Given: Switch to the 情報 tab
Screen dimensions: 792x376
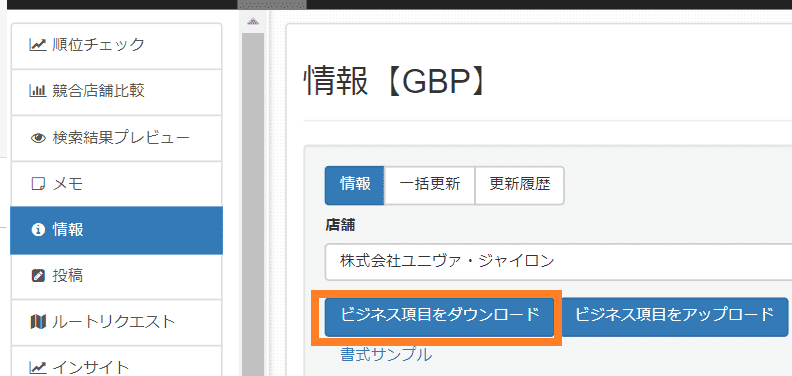Looking at the screenshot, I should [355, 185].
